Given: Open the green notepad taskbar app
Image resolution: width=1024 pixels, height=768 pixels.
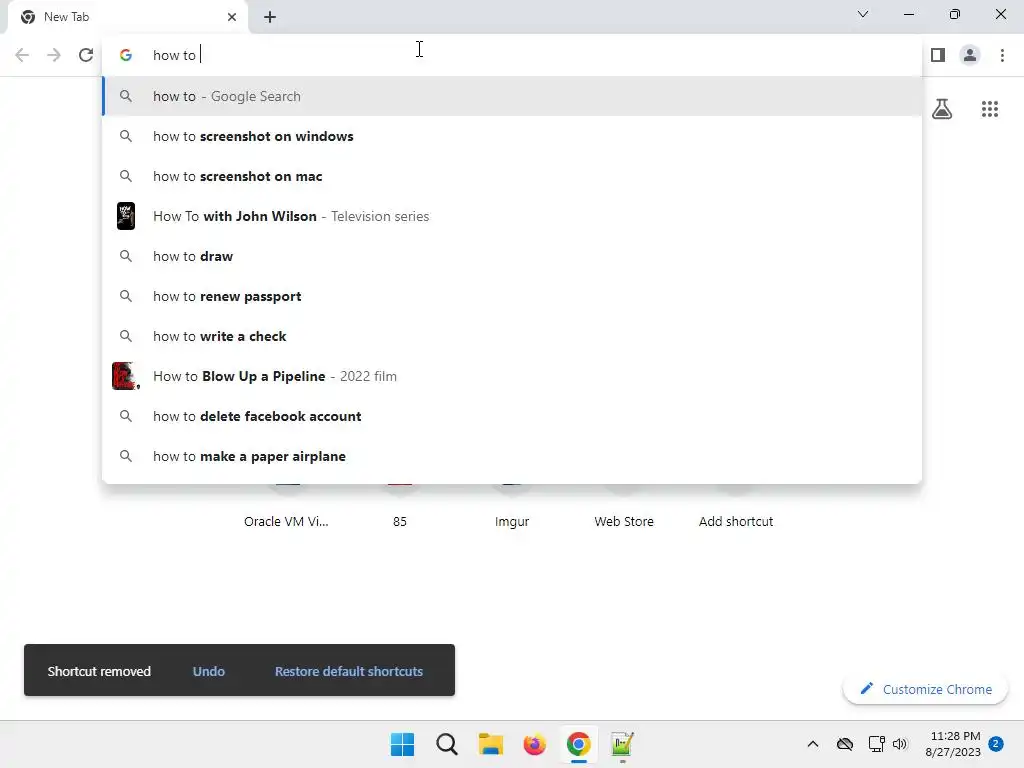Looking at the screenshot, I should click(x=622, y=744).
